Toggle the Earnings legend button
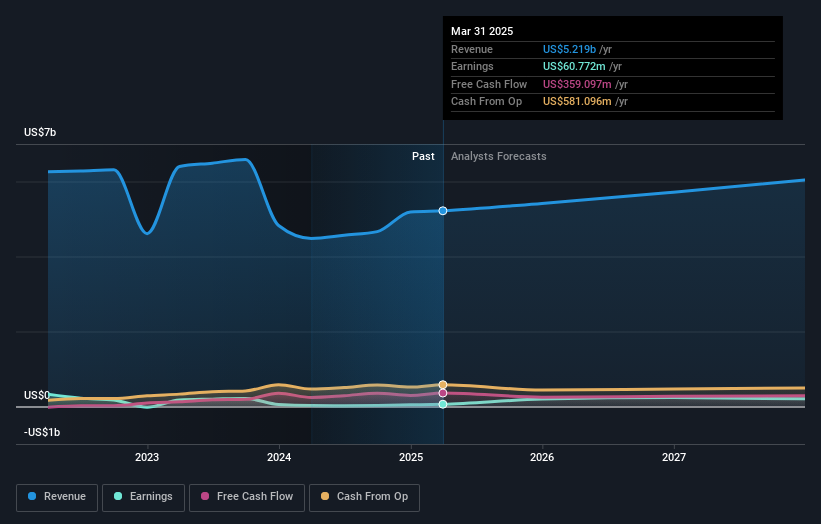821x524 pixels. [143, 497]
